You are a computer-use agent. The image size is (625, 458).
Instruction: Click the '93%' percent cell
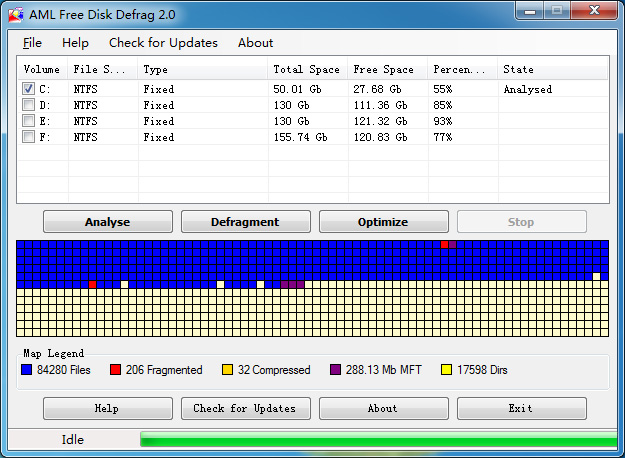pos(443,121)
